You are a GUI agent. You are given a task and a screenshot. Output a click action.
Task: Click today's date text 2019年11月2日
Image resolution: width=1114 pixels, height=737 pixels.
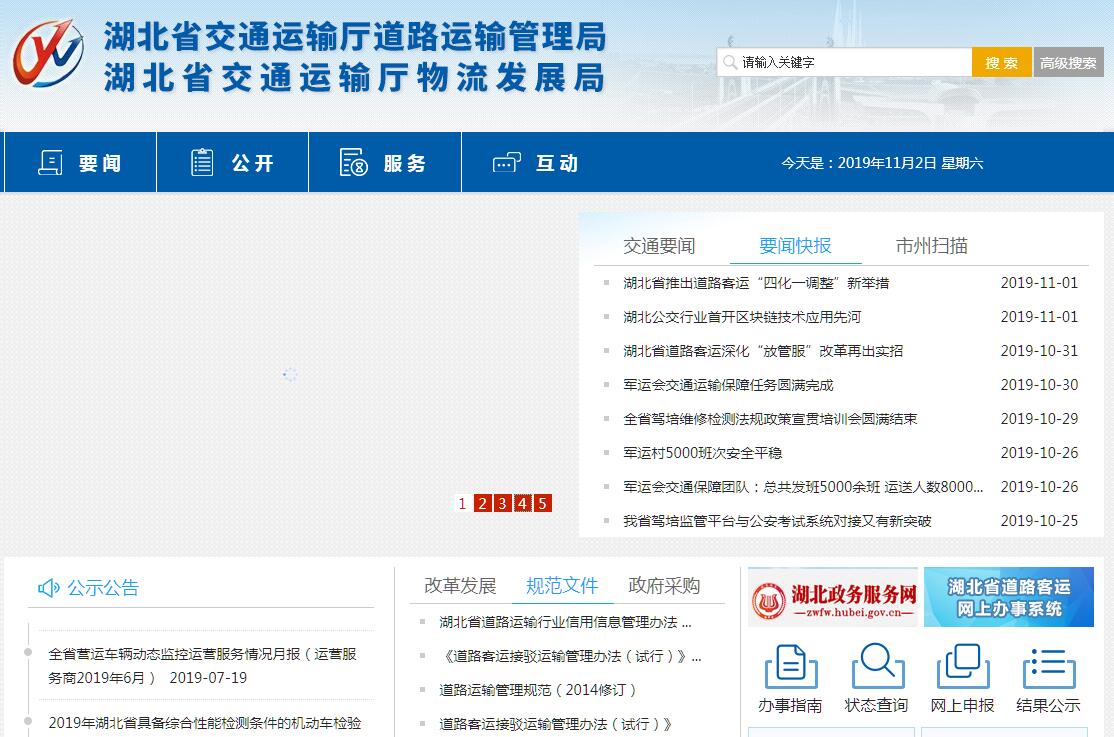coord(887,163)
